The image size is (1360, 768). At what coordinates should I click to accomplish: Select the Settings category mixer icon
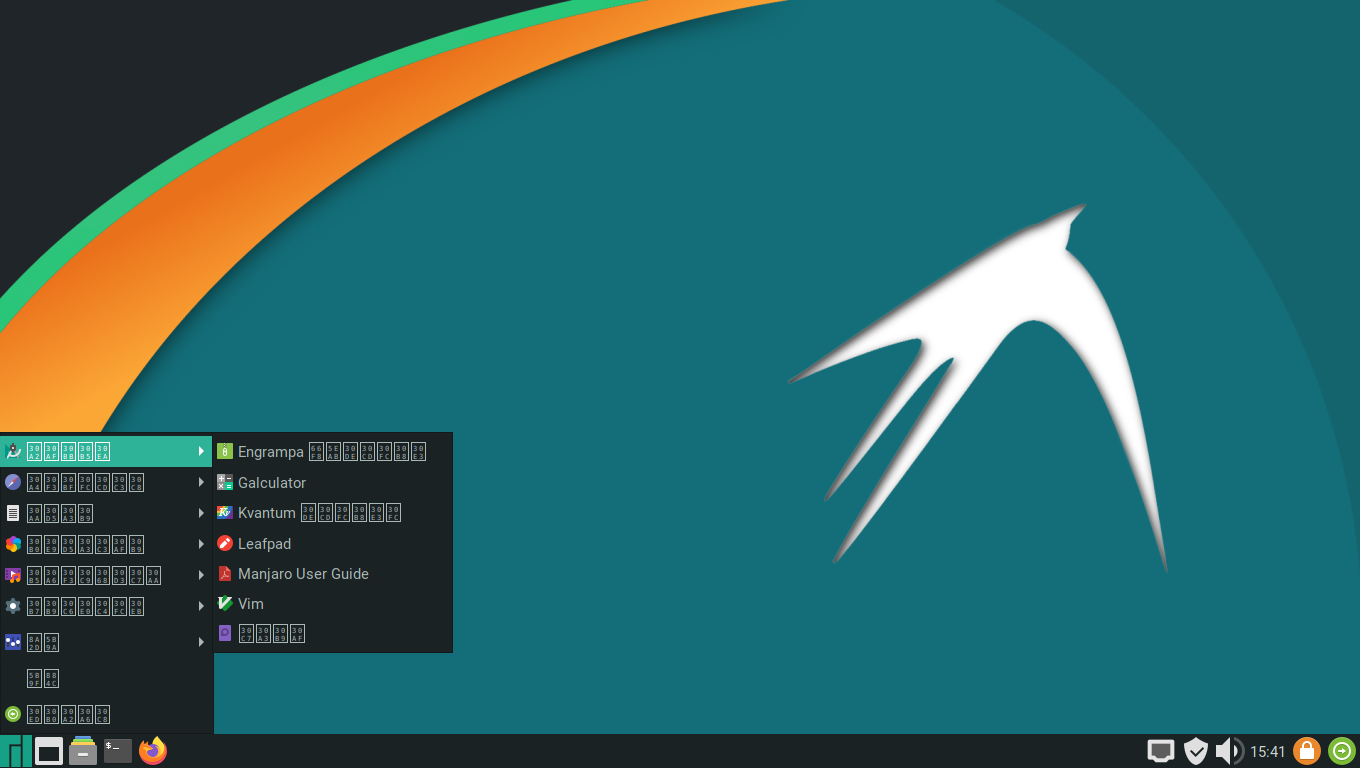(13, 642)
